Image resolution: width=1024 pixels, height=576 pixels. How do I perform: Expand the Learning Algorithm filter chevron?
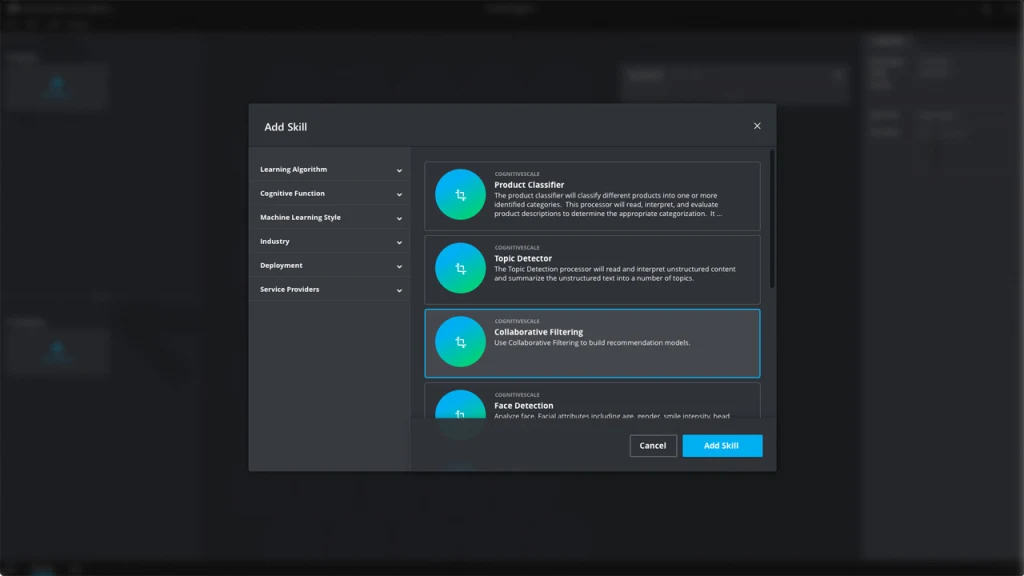(x=399, y=170)
